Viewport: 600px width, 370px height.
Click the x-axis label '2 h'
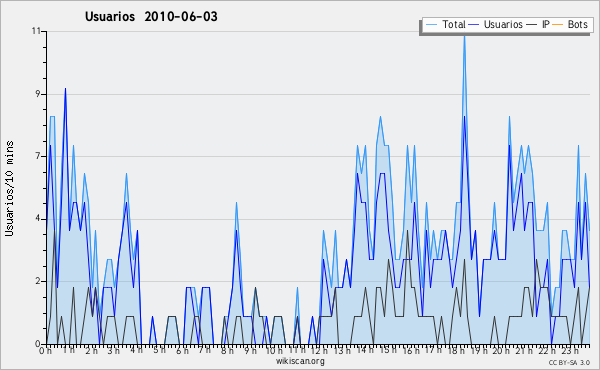point(91,350)
